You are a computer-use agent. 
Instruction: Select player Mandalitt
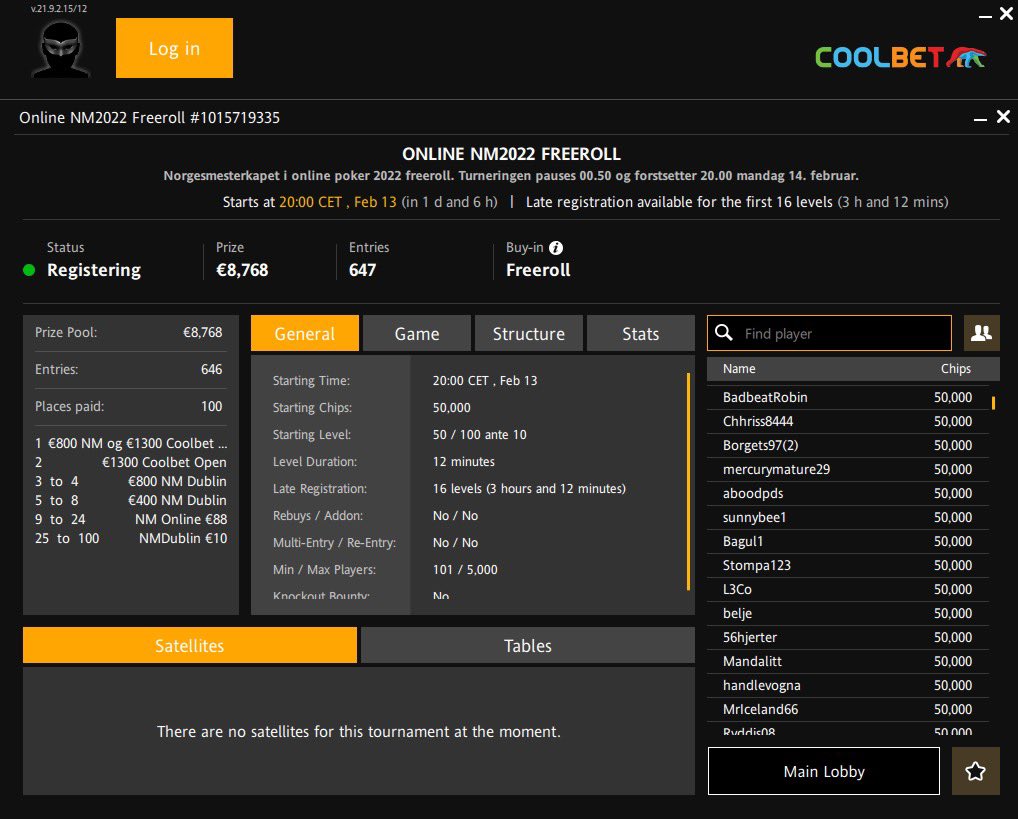coord(847,661)
